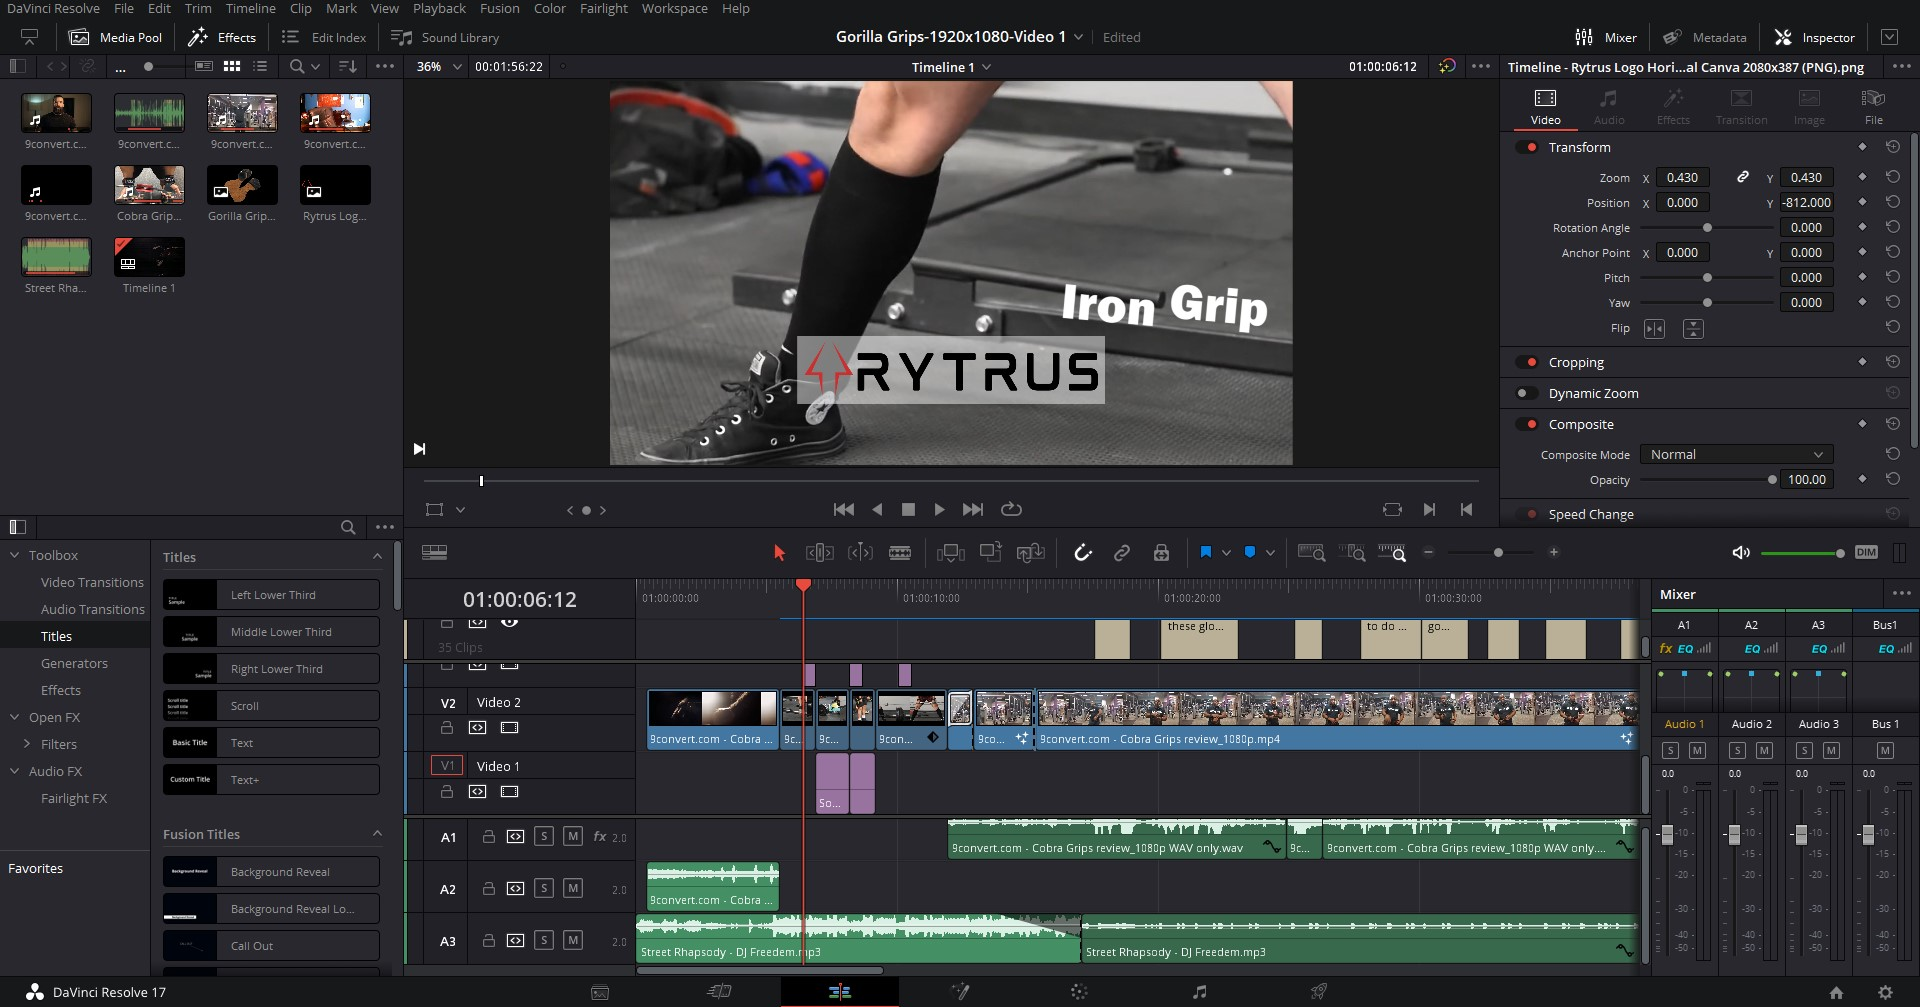The width and height of the screenshot is (1920, 1007).
Task: Solo track A2 in timeline
Action: tap(544, 888)
